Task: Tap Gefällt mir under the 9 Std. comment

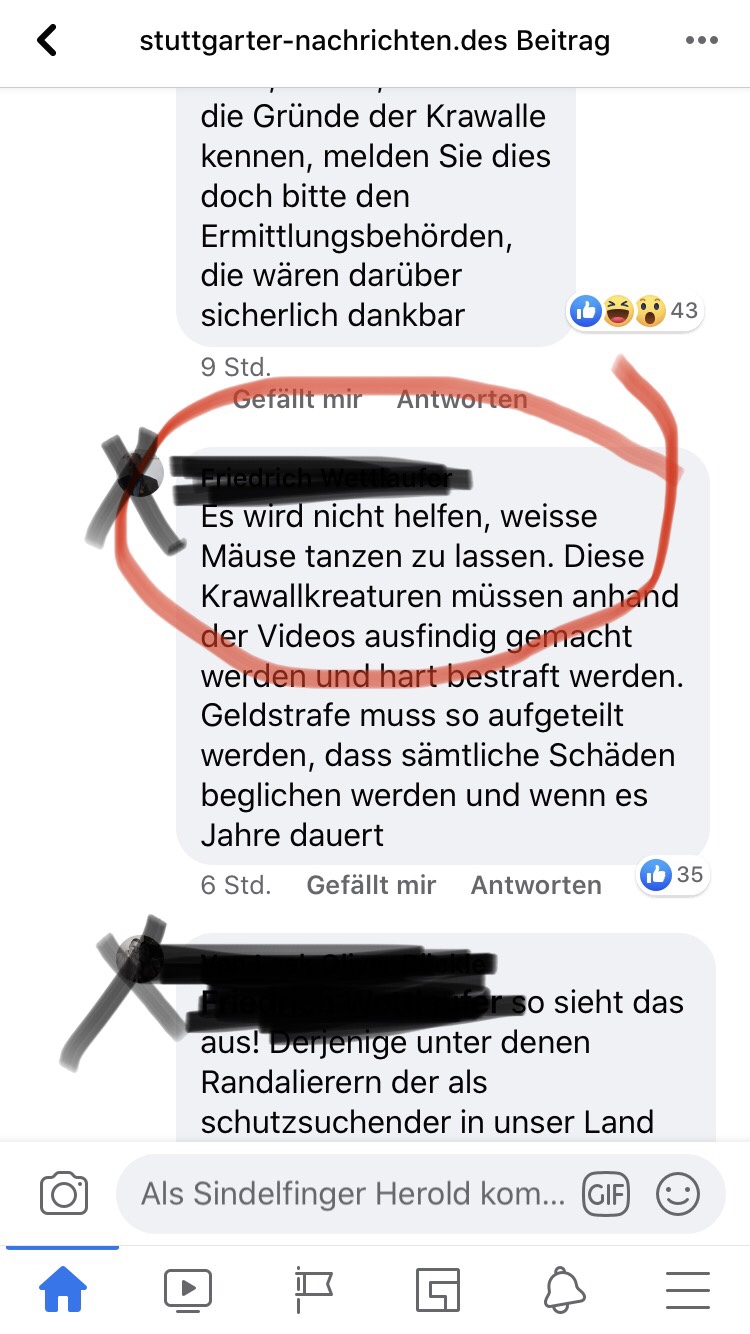Action: (x=297, y=399)
